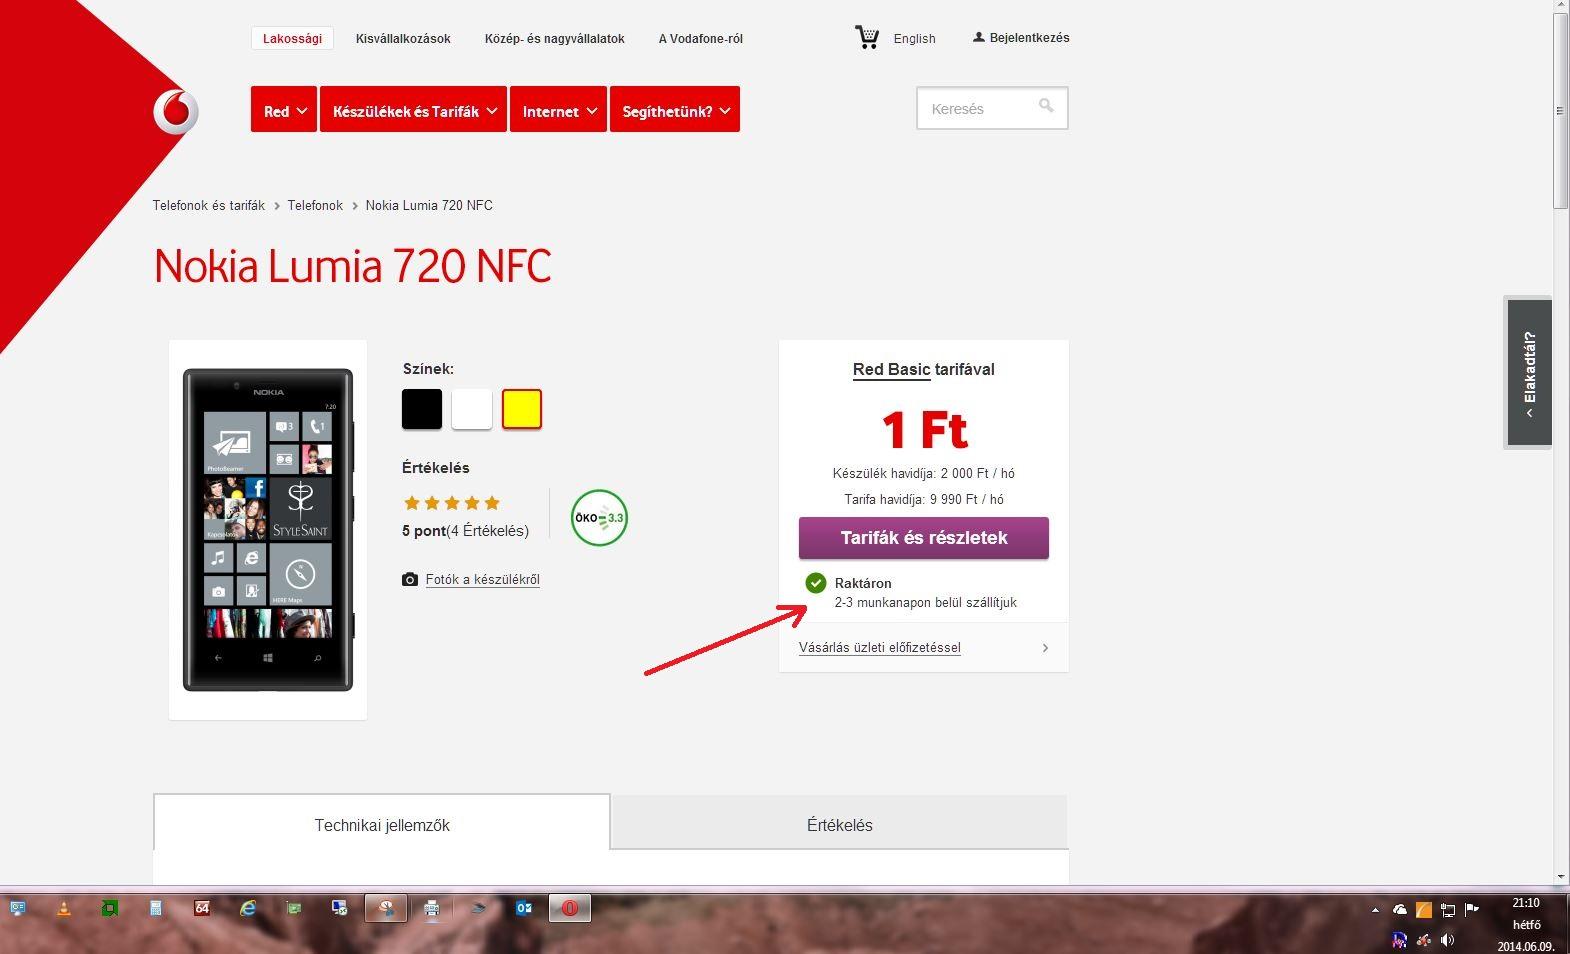Open the Internet dropdown menu
The image size is (1570, 954).
tap(558, 109)
